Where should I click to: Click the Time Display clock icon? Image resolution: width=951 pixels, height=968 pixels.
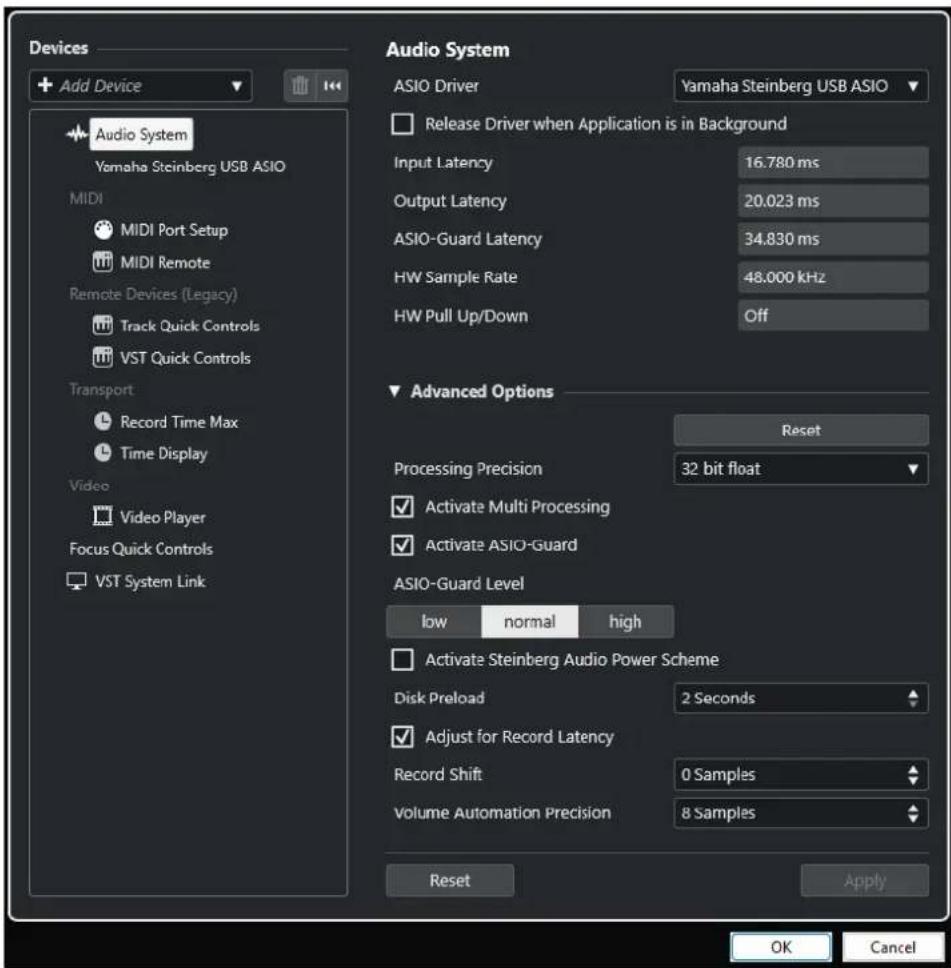click(x=103, y=453)
